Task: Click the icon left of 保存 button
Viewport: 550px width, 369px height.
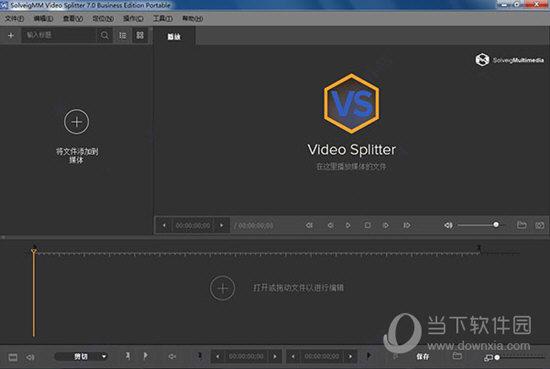Action: pos(395,357)
